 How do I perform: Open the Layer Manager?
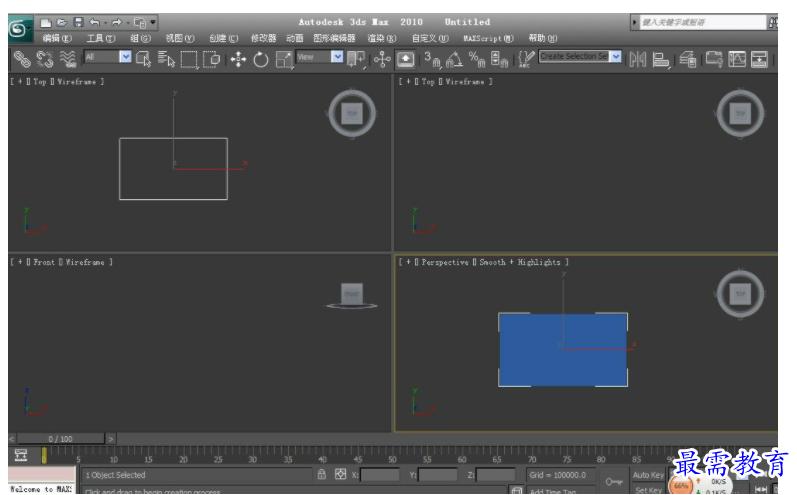687,59
